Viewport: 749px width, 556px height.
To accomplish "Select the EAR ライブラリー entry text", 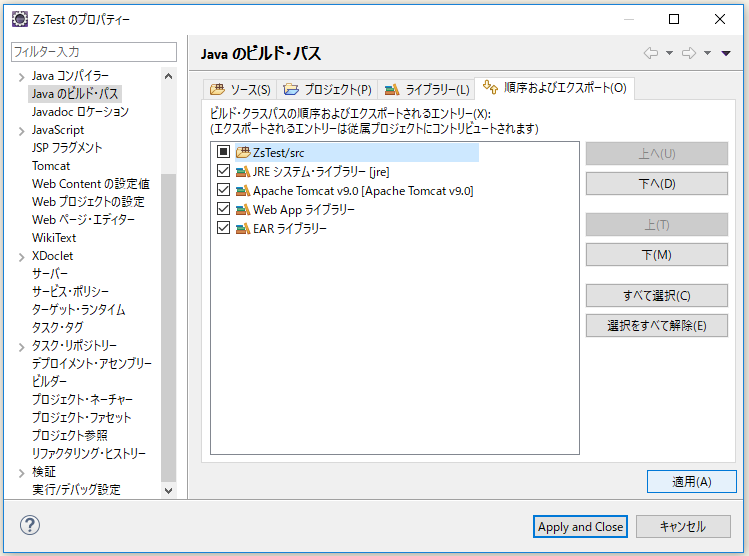I will tap(290, 228).
